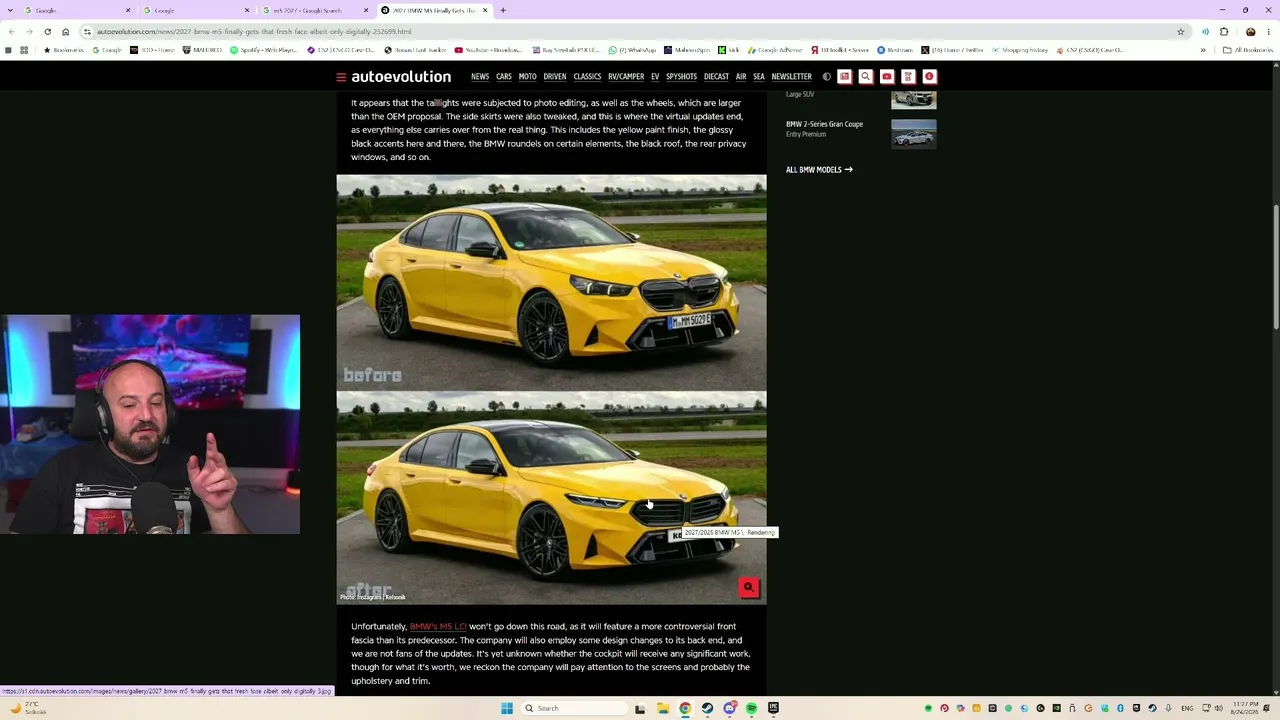Follow the 'BMW's M5 LCI' link
Image resolution: width=1280 pixels, height=720 pixels.
tap(438, 627)
